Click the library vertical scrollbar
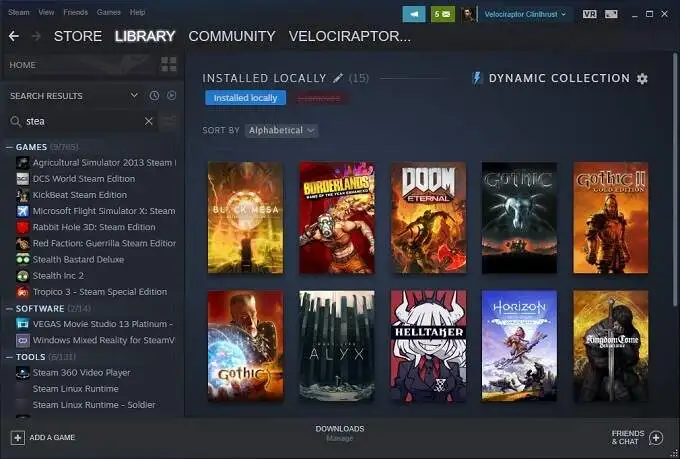The height and width of the screenshot is (459, 680). (675, 178)
